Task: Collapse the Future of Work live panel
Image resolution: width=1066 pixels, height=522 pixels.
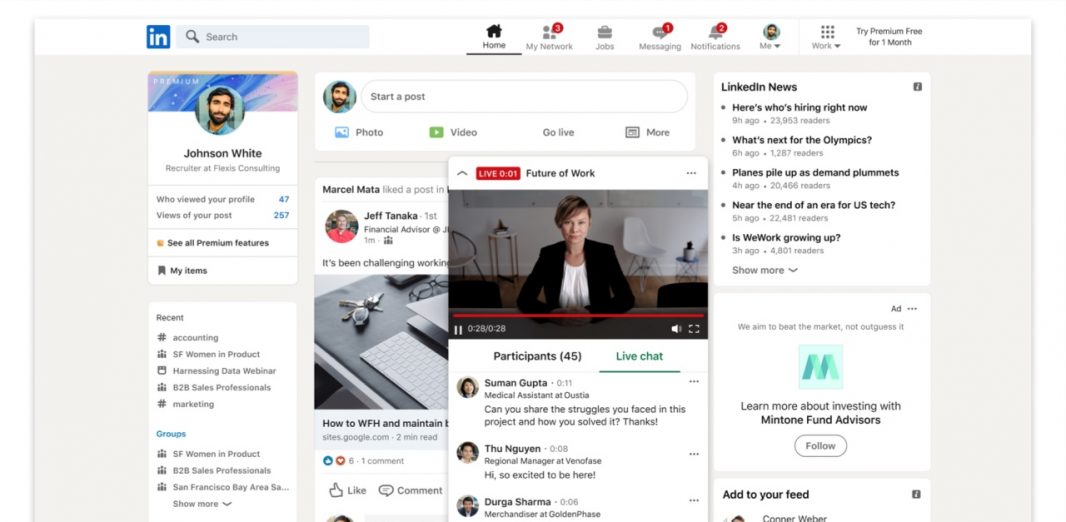Action: click(x=462, y=173)
